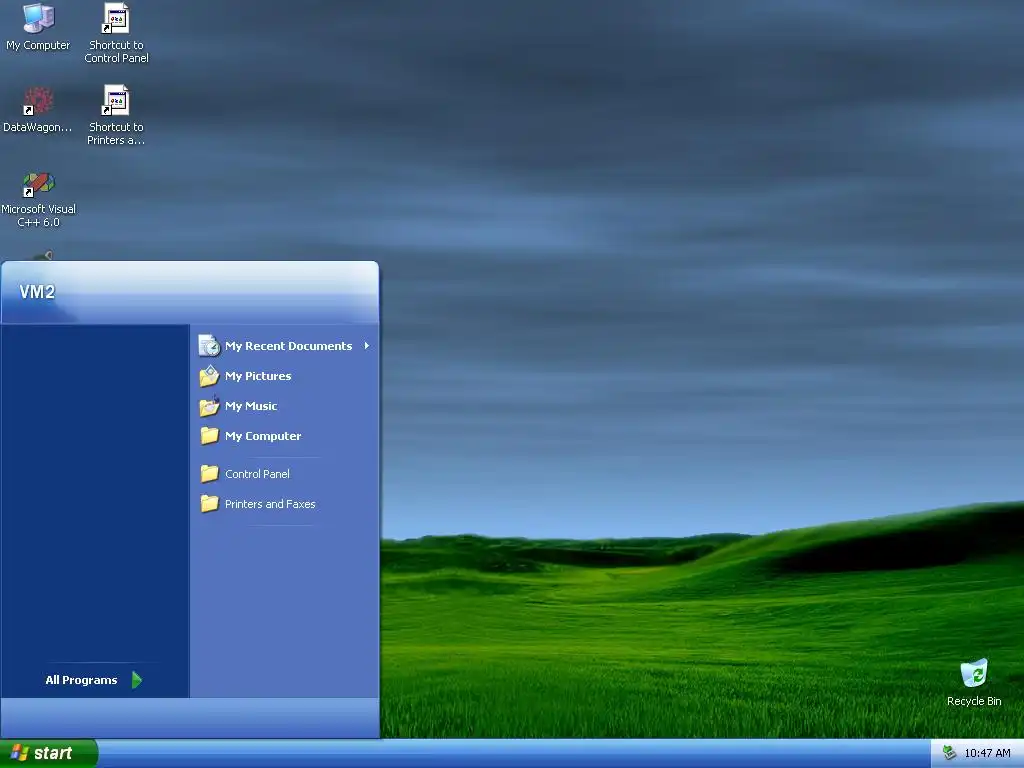Select My Computer in Start menu
Screen dimensions: 1024x768
tap(285, 436)
